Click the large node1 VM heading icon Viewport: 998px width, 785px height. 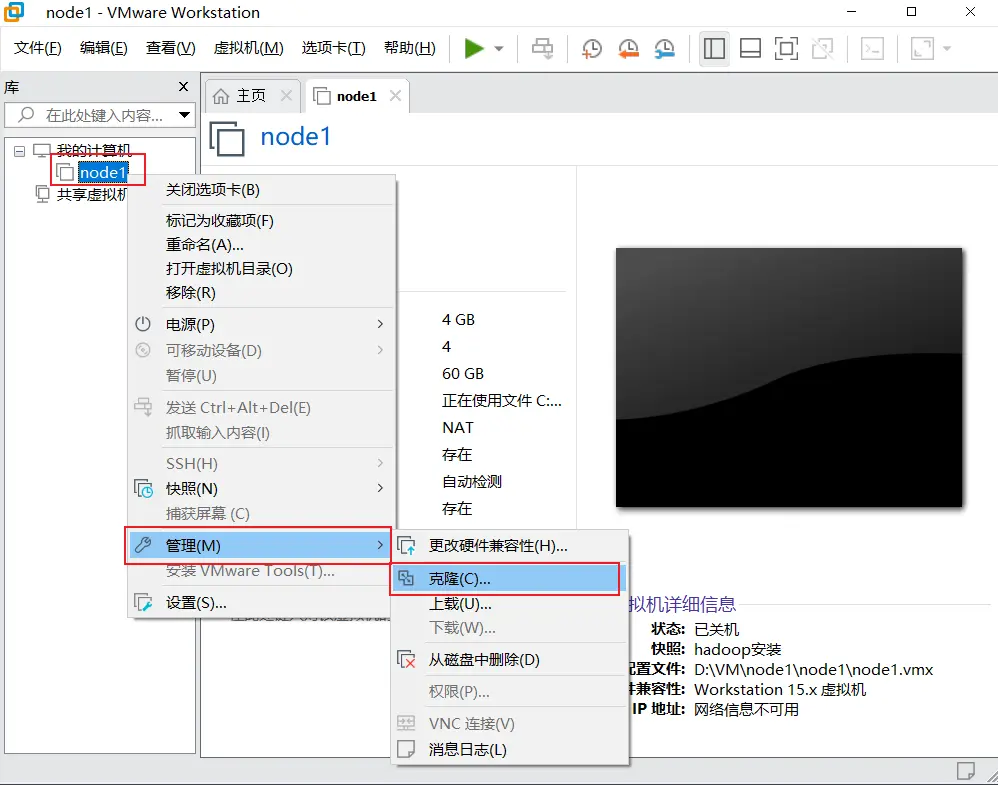pyautogui.click(x=227, y=138)
